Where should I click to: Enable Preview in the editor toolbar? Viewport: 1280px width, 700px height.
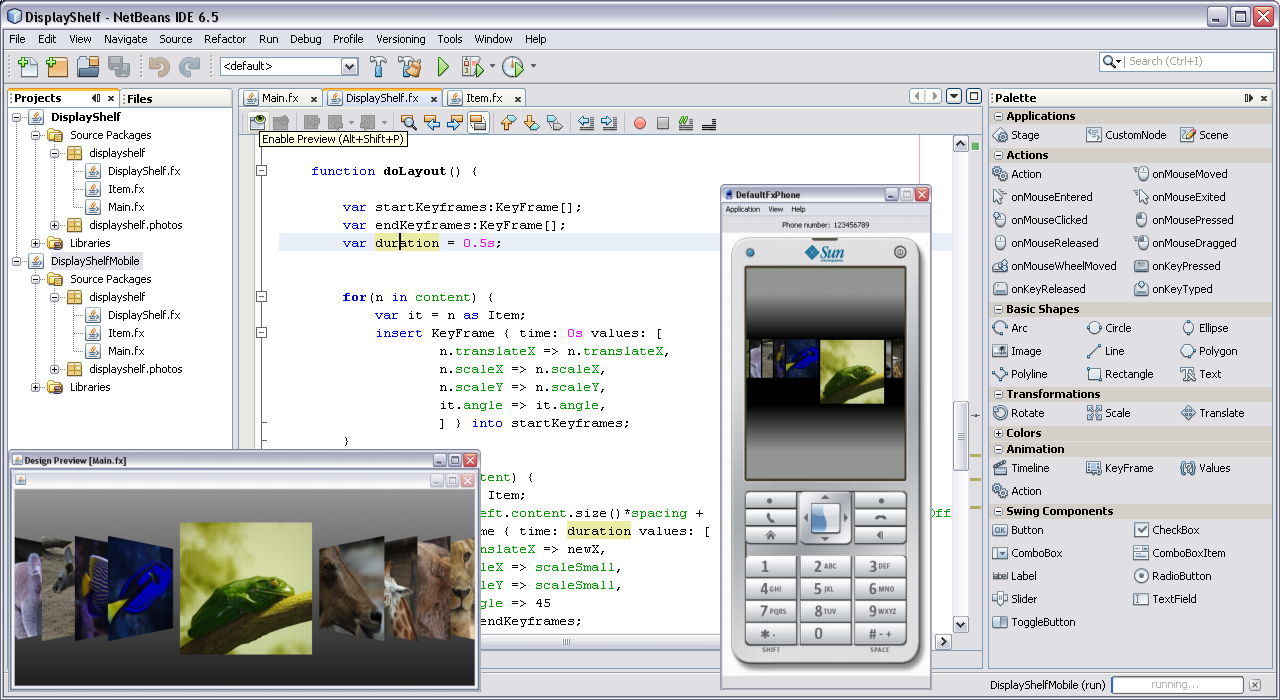(x=258, y=123)
